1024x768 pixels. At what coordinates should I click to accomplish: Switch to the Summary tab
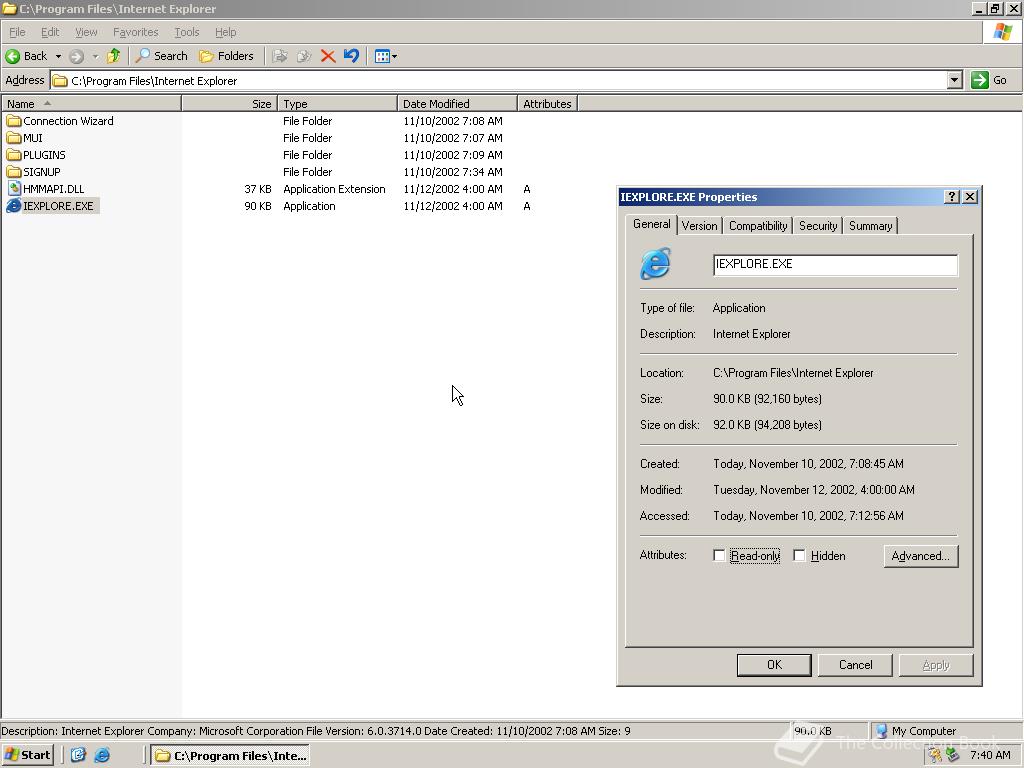tap(871, 226)
